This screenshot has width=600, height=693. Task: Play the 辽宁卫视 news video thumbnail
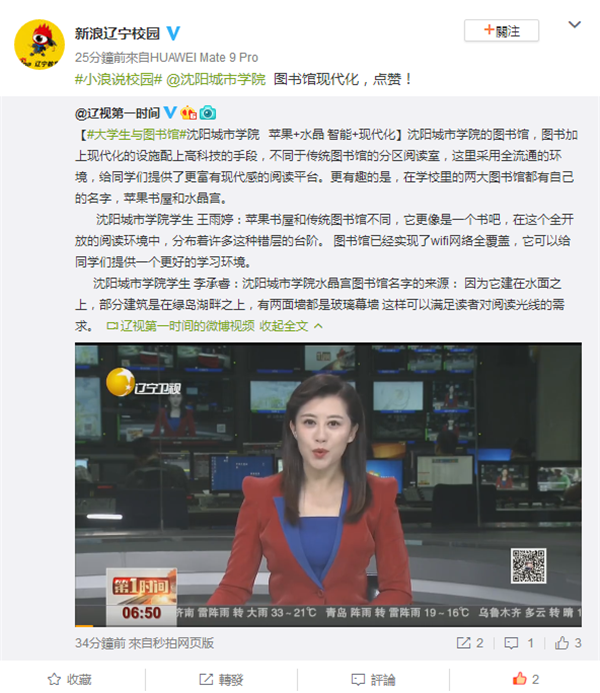[328, 484]
